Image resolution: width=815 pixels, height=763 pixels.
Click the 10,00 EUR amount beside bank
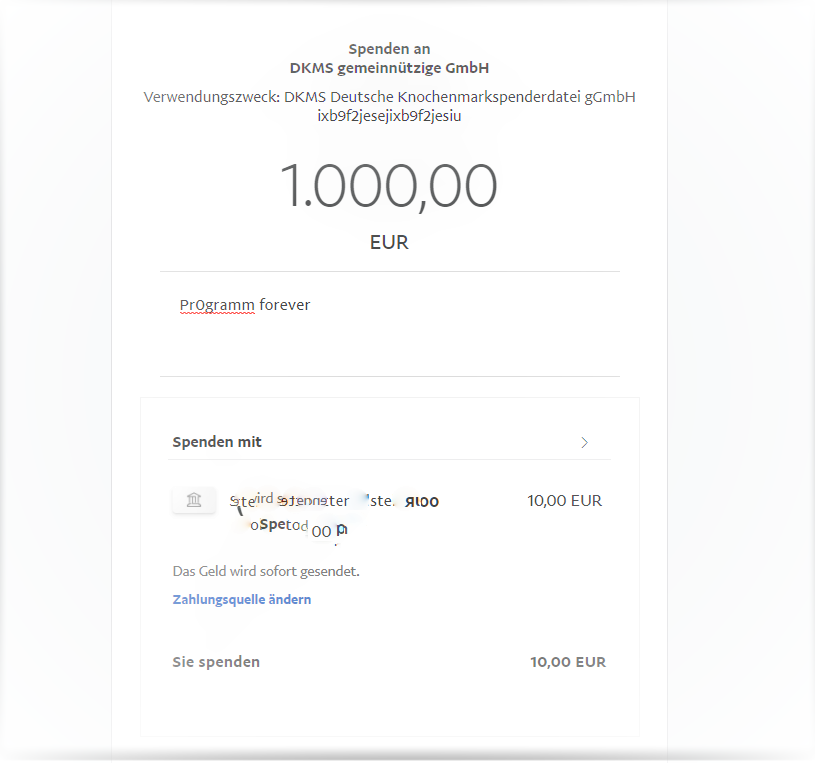tap(564, 501)
